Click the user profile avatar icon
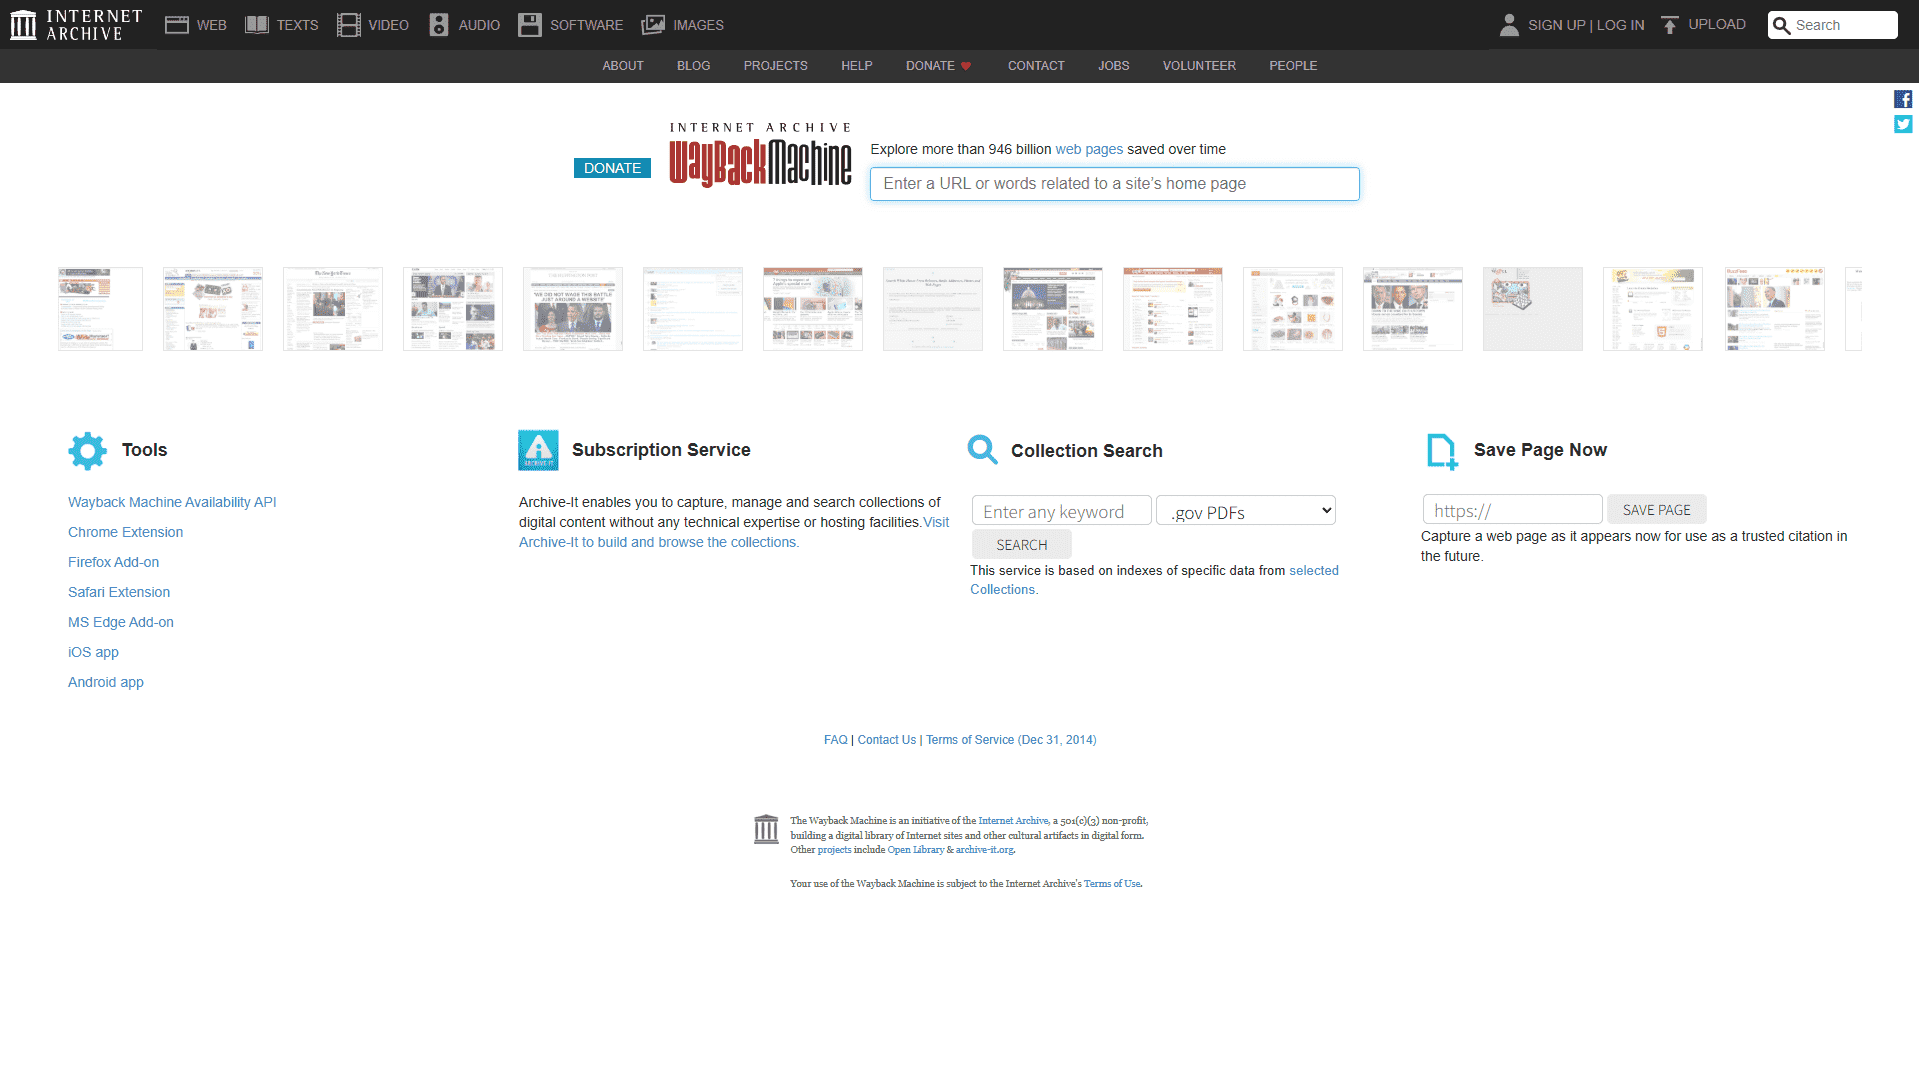Image resolution: width=1919 pixels, height=1079 pixels. tap(1509, 25)
